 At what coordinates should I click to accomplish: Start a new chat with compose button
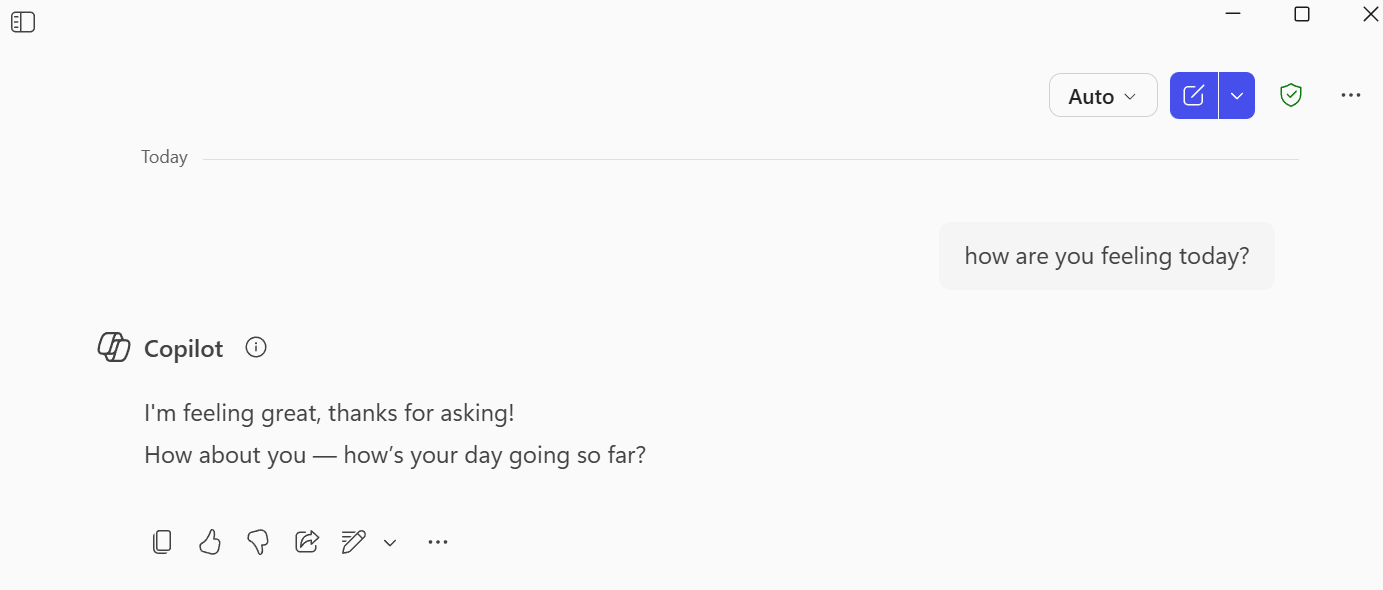pyautogui.click(x=1193, y=96)
